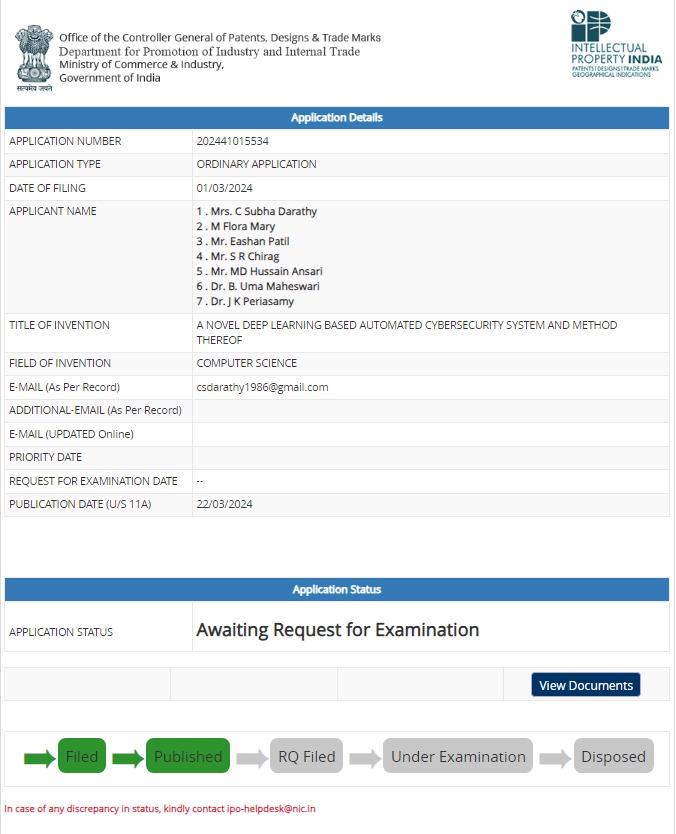Click the E-MAIL (As Per Record) label
Screen dimensions: 676x834
click(64, 387)
